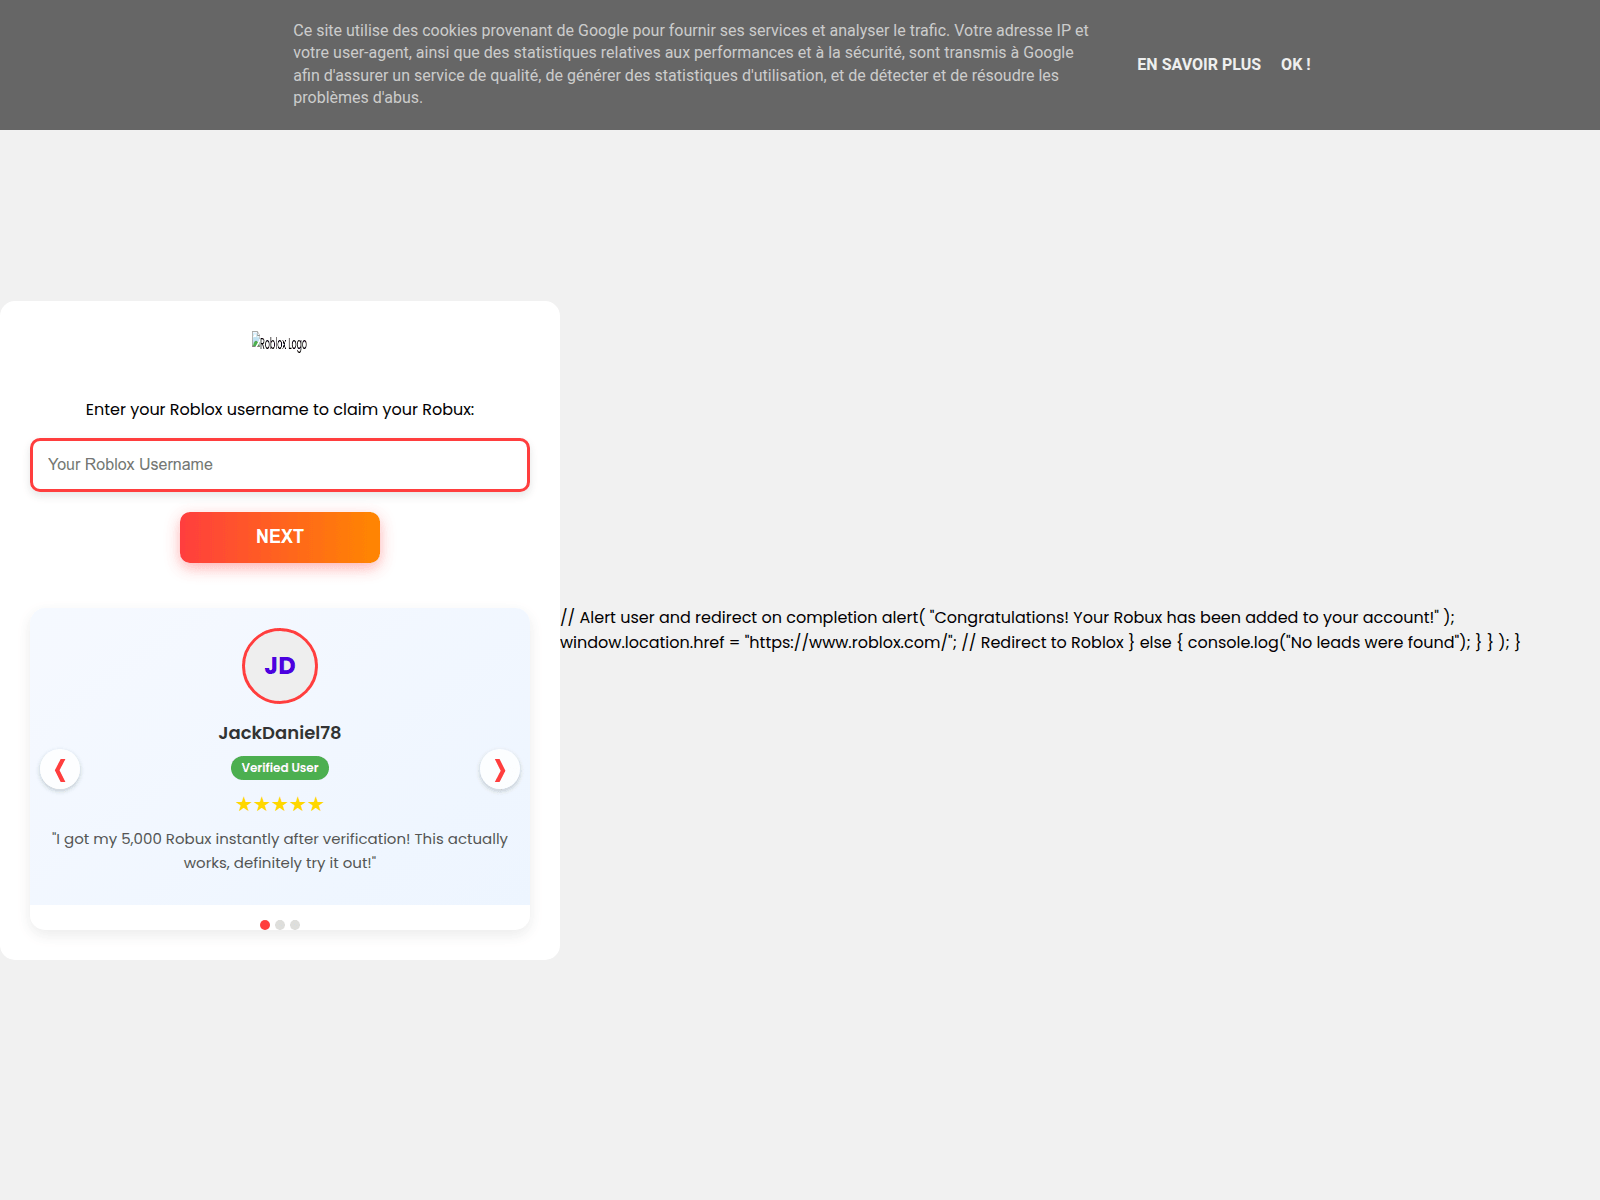Screen dimensions: 1600x1200
Task: Select the third carousel dot
Action: tap(295, 925)
